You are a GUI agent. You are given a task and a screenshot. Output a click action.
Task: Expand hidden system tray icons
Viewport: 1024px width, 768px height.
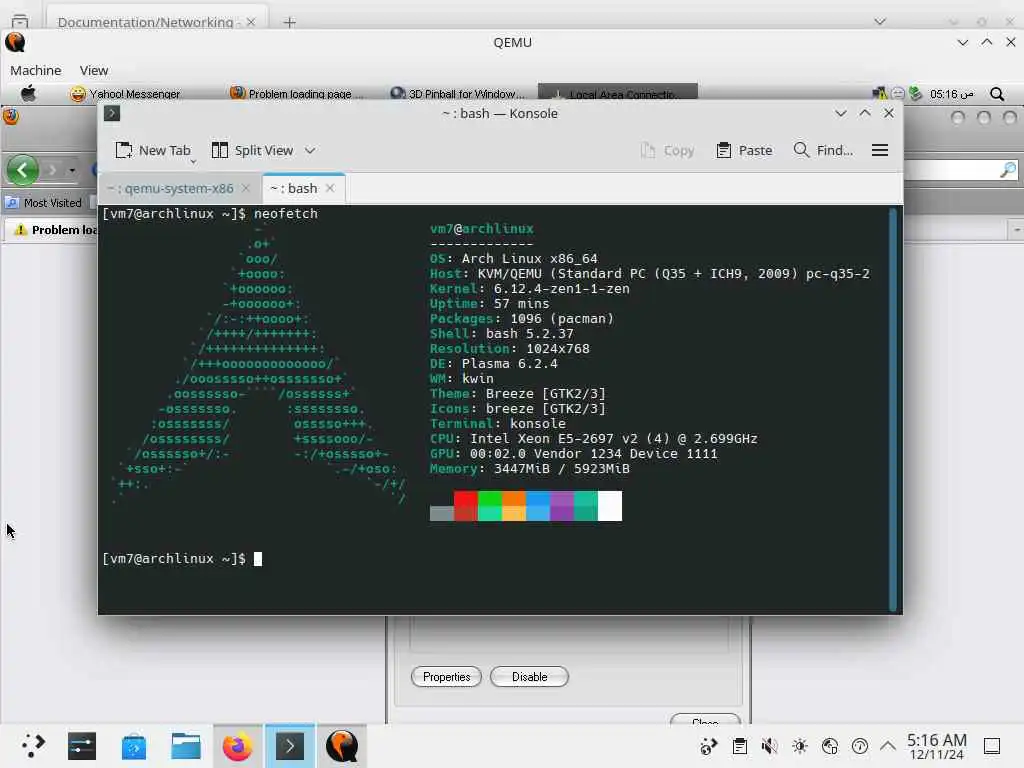click(x=888, y=746)
